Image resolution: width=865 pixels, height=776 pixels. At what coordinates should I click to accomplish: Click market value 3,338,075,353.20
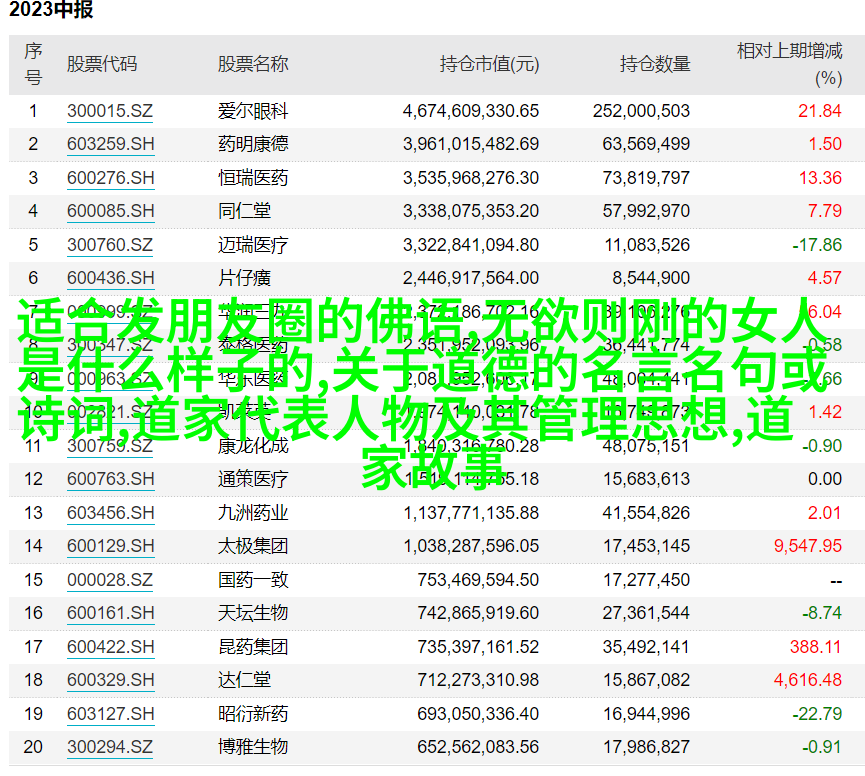point(471,211)
